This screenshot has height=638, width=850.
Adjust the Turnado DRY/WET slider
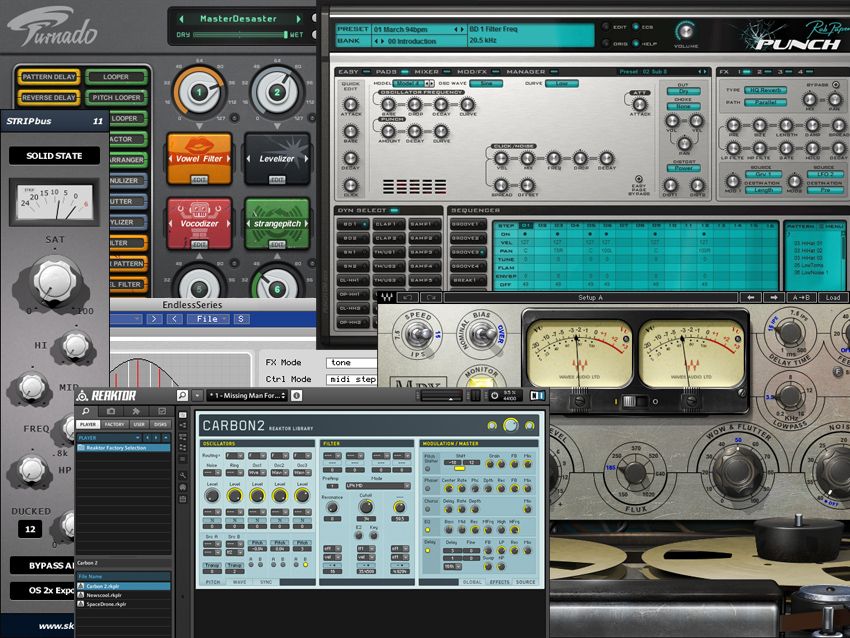(240, 35)
